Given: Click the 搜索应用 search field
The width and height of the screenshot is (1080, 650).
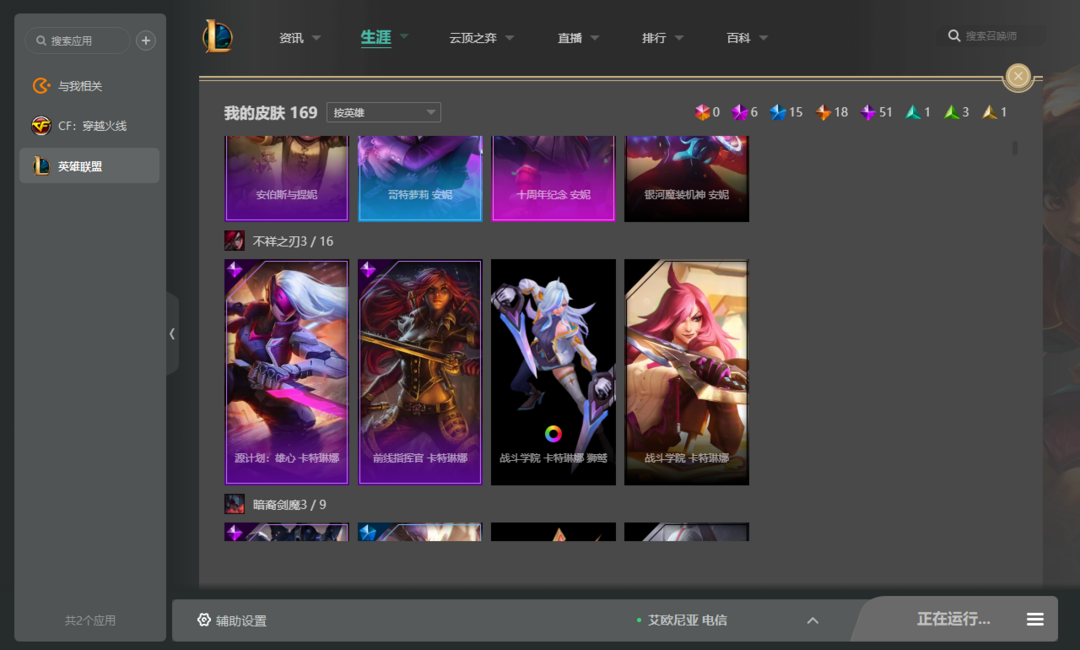Looking at the screenshot, I should (x=77, y=41).
